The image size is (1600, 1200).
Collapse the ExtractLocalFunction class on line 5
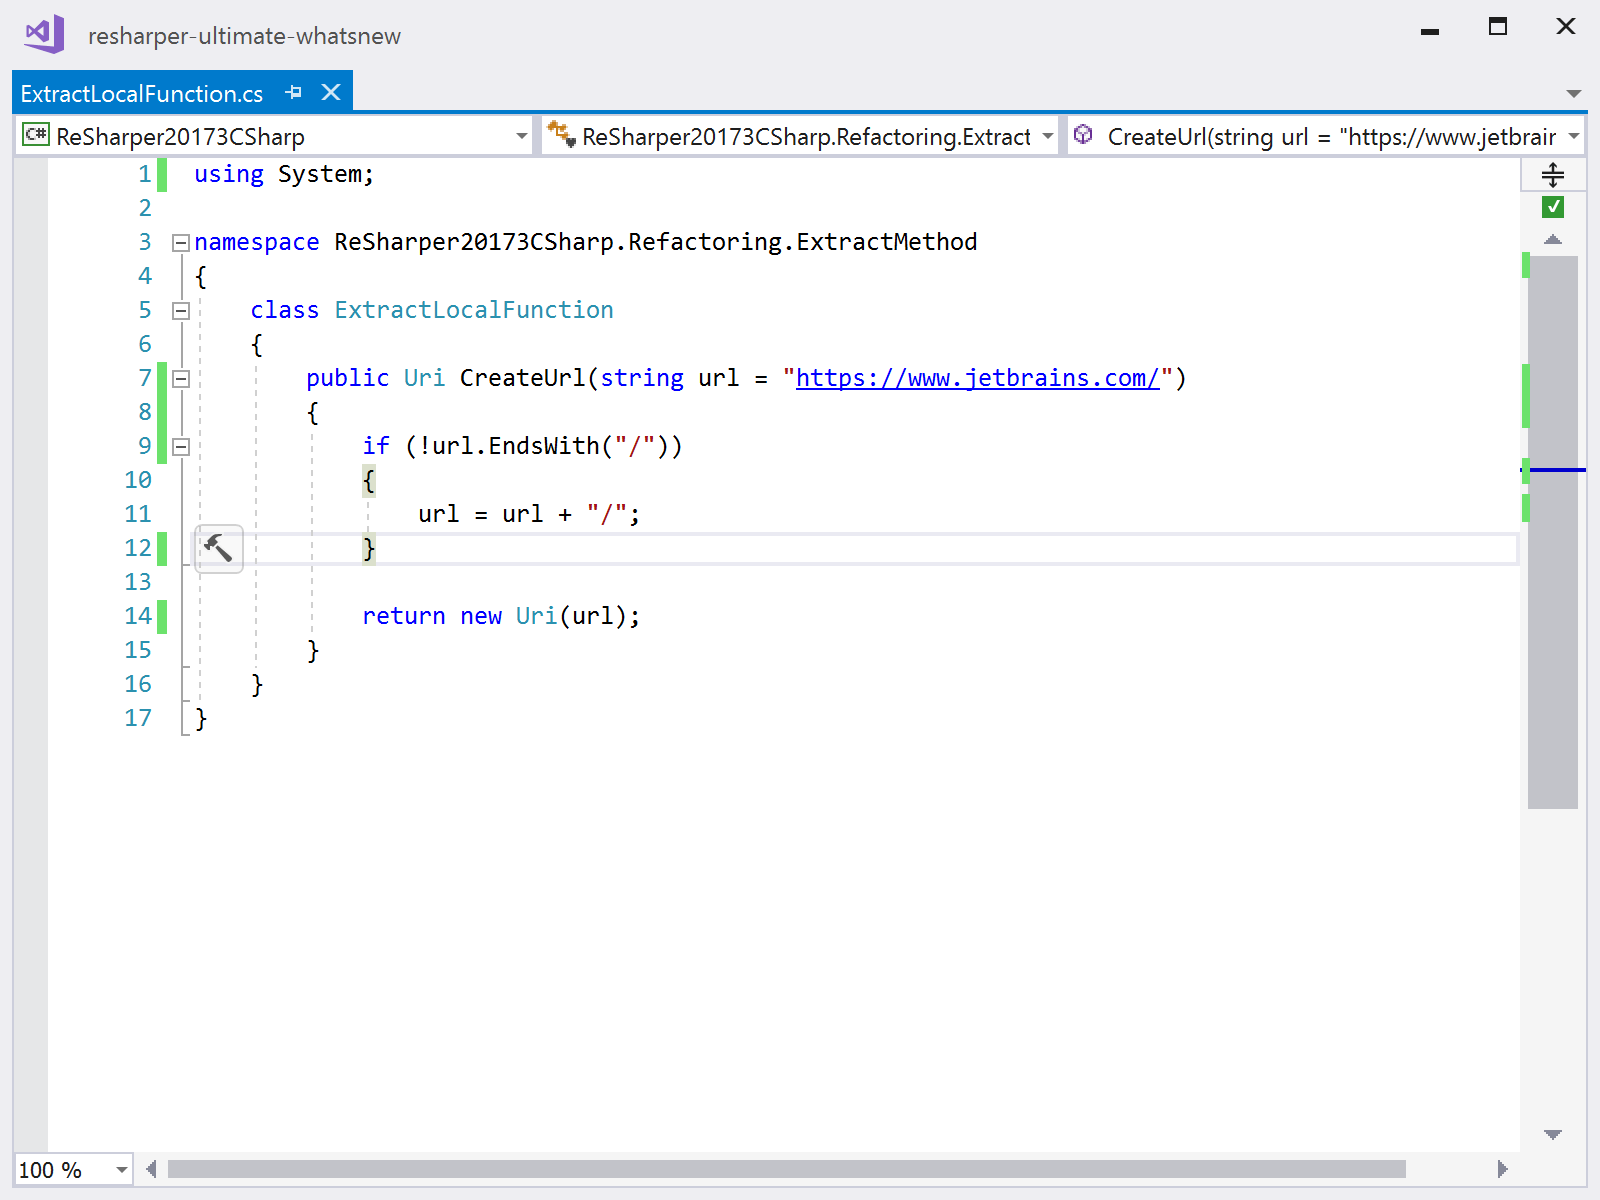tap(180, 310)
